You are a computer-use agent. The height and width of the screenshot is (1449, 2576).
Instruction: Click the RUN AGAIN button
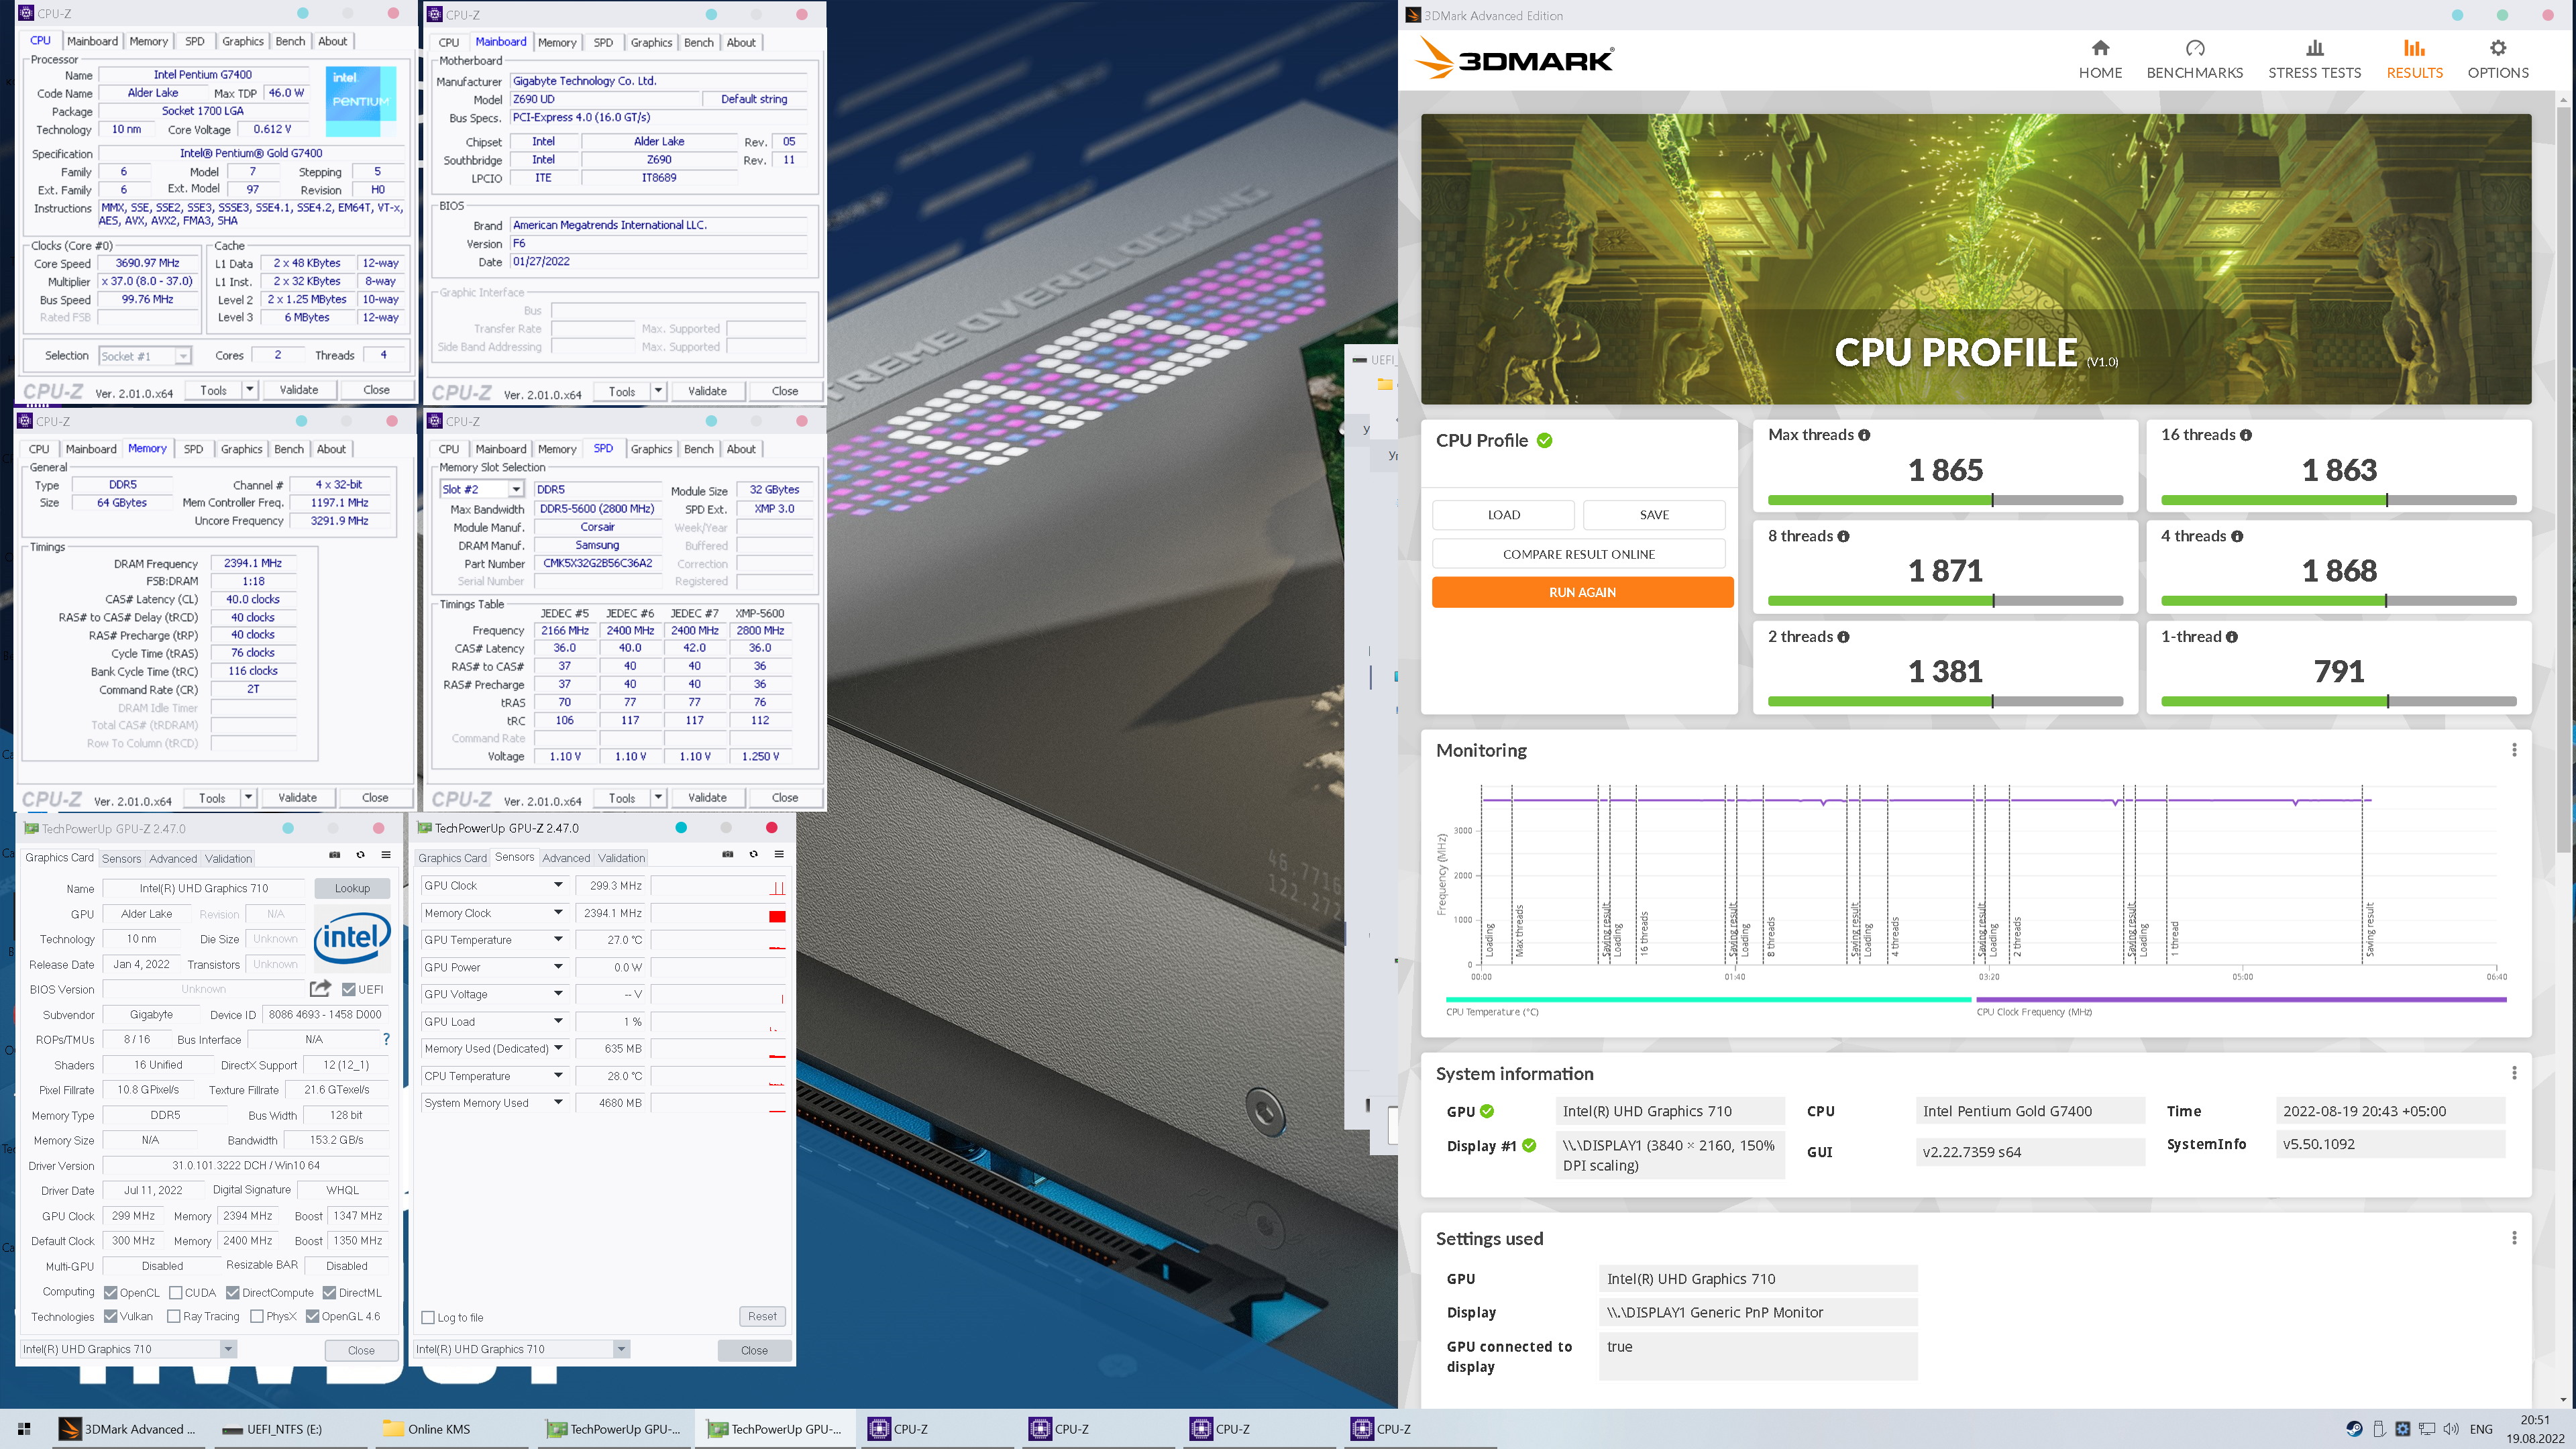tap(1582, 593)
